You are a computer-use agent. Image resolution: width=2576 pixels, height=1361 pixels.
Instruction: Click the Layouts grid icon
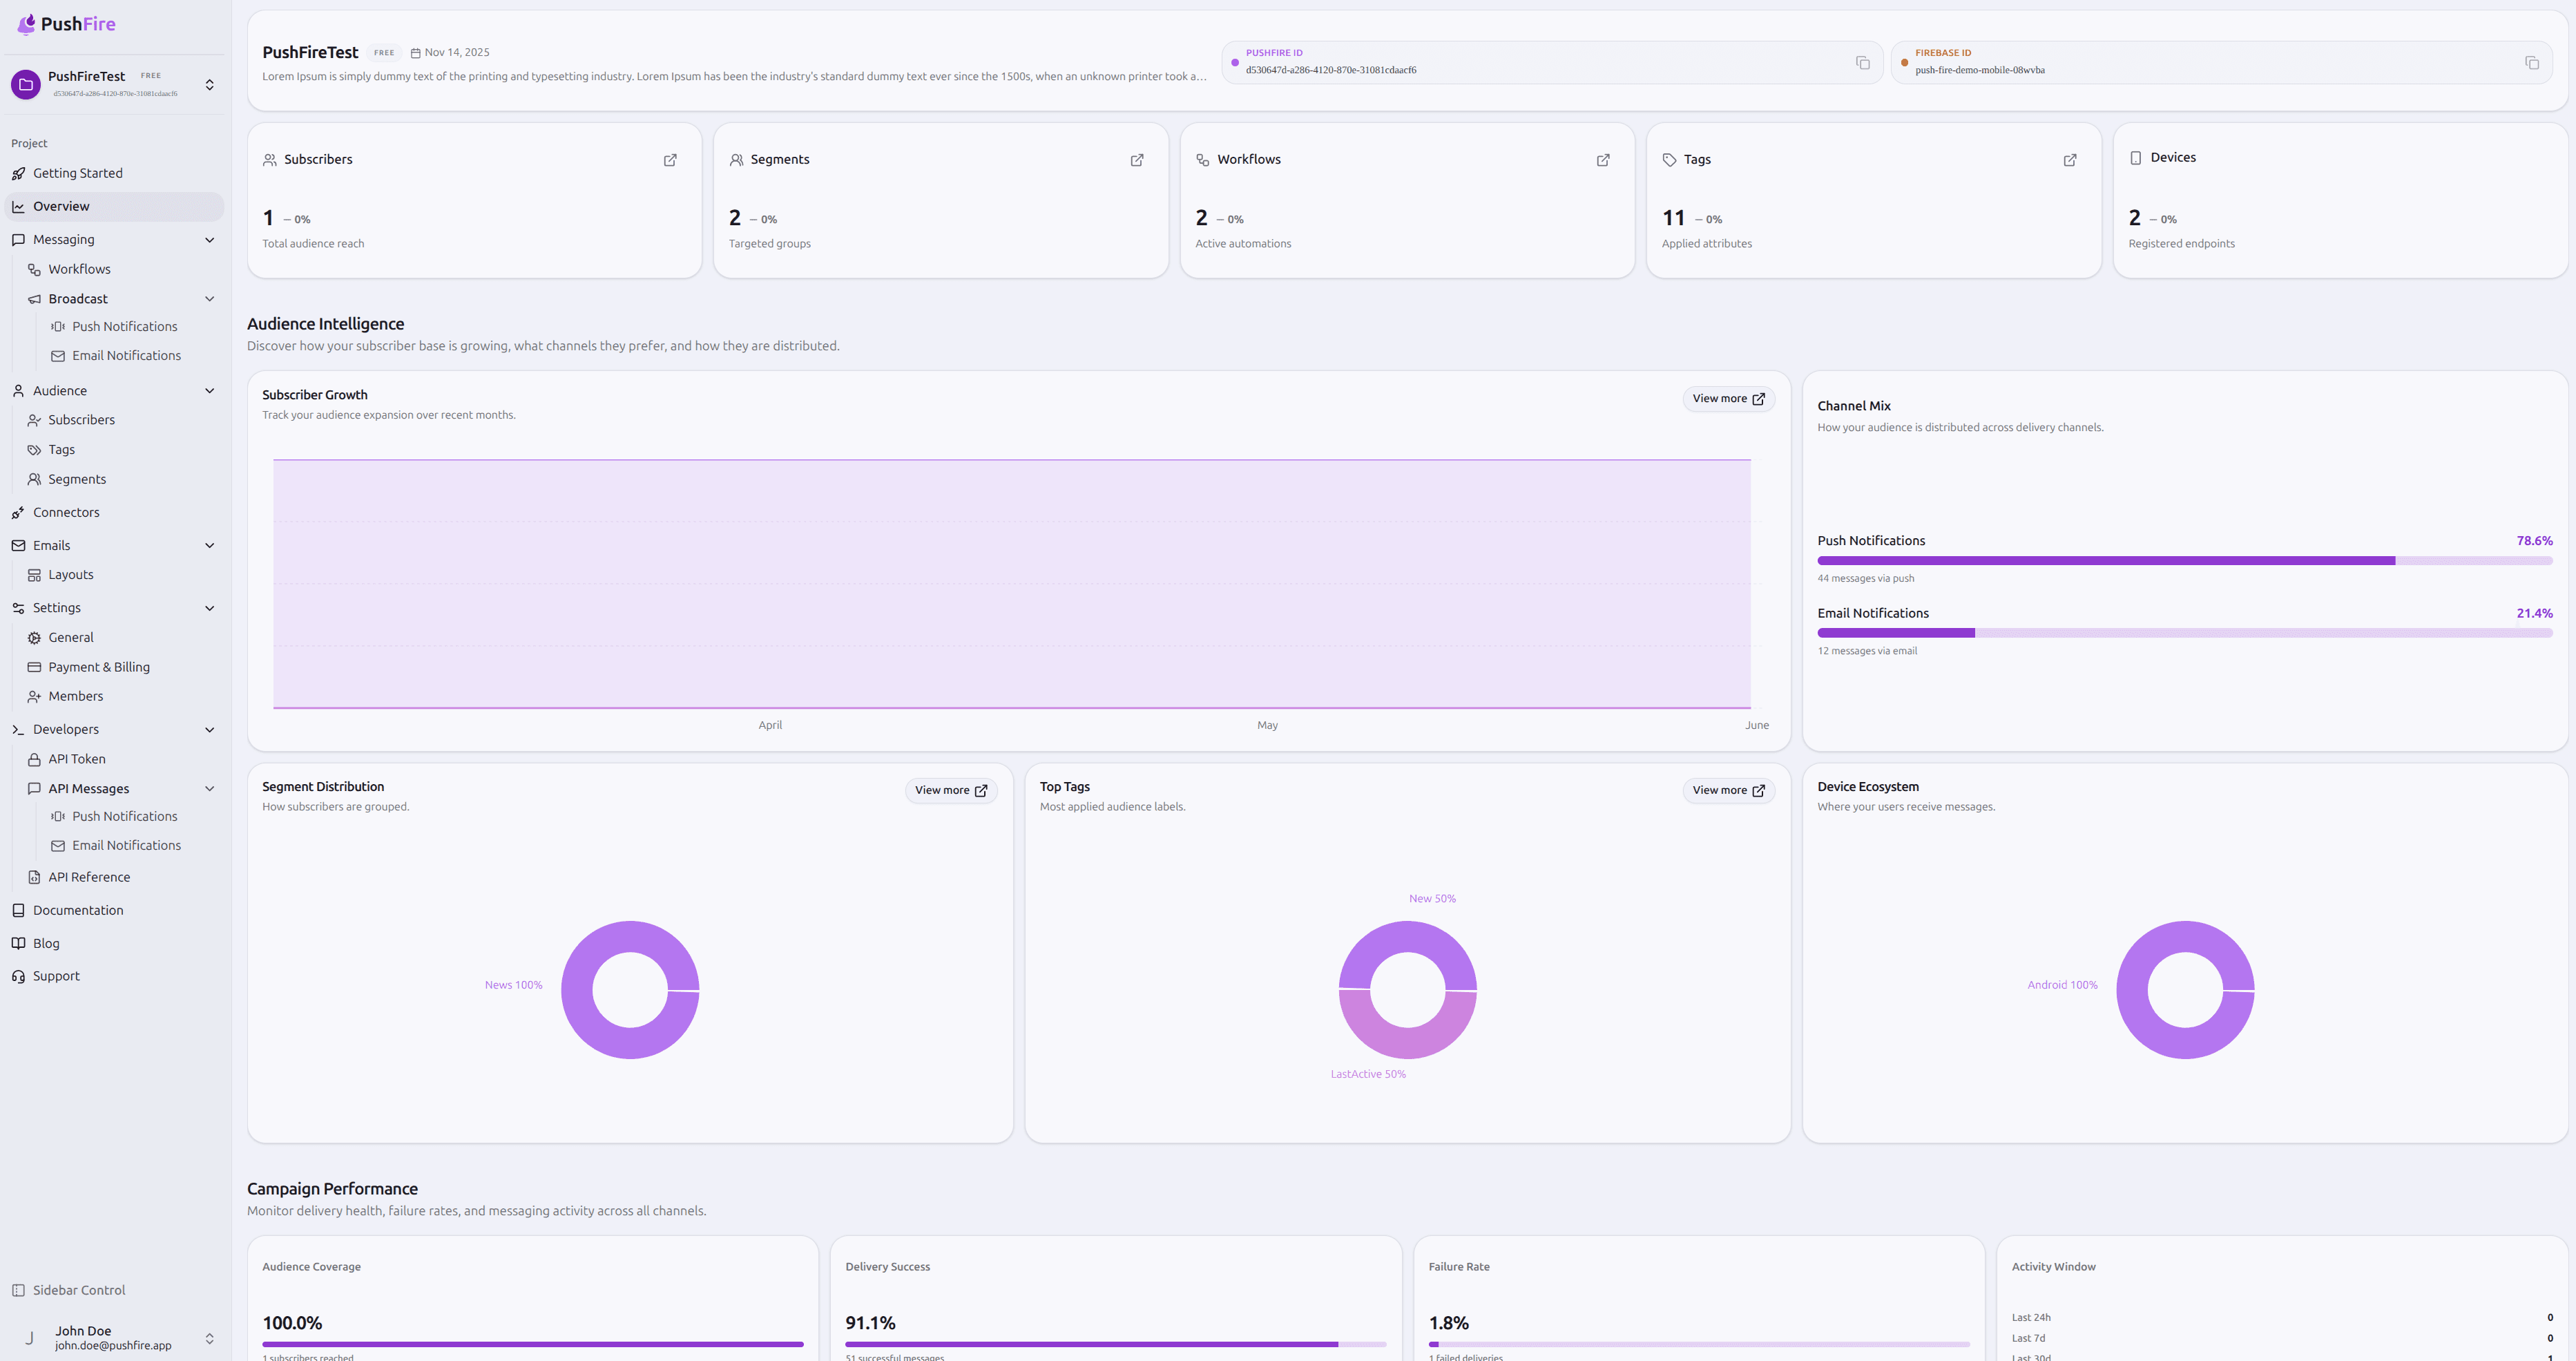(x=34, y=576)
